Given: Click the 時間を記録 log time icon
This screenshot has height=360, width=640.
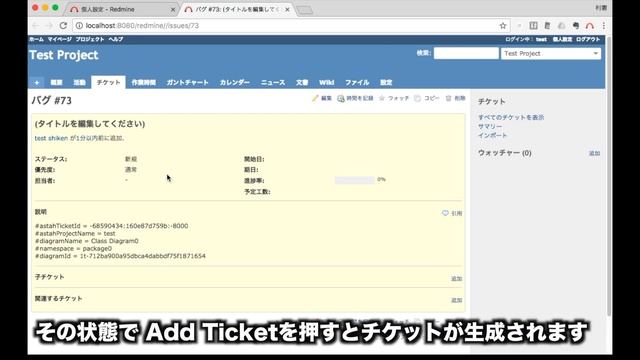Looking at the screenshot, I should 340,98.
